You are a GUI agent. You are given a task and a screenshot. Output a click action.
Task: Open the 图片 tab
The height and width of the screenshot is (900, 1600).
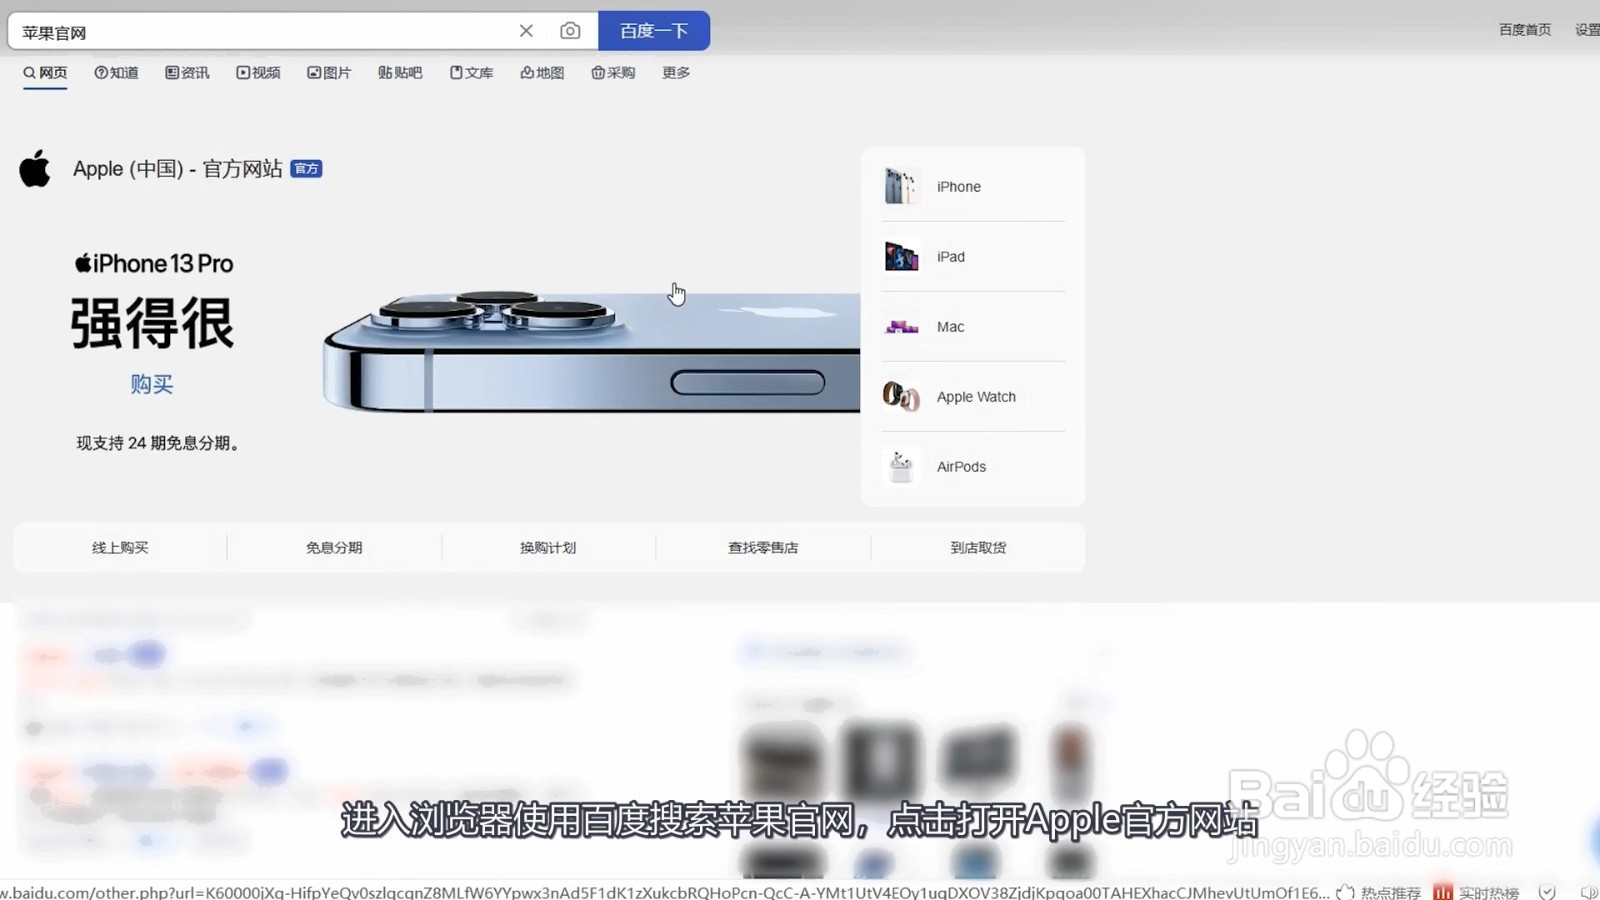(x=329, y=73)
